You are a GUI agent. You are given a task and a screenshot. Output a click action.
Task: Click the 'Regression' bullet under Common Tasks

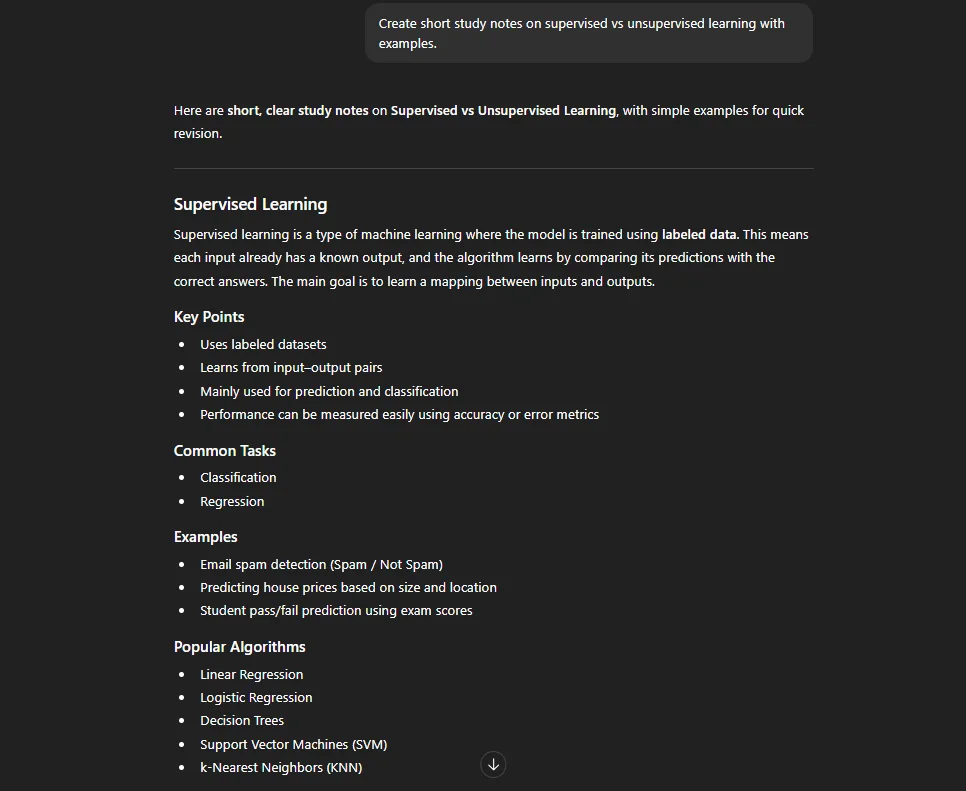[232, 501]
